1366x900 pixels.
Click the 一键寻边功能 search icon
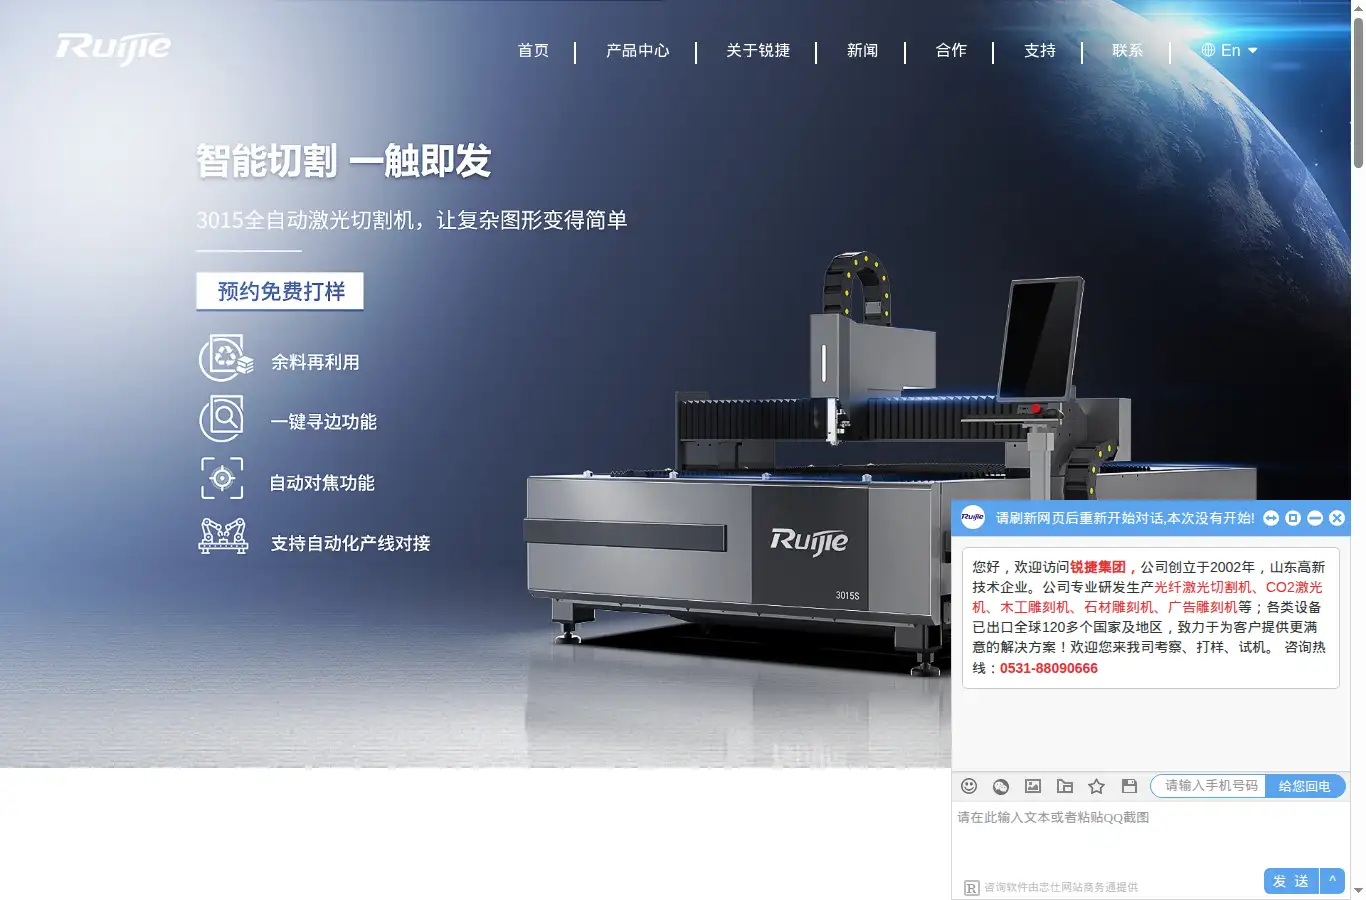point(222,418)
